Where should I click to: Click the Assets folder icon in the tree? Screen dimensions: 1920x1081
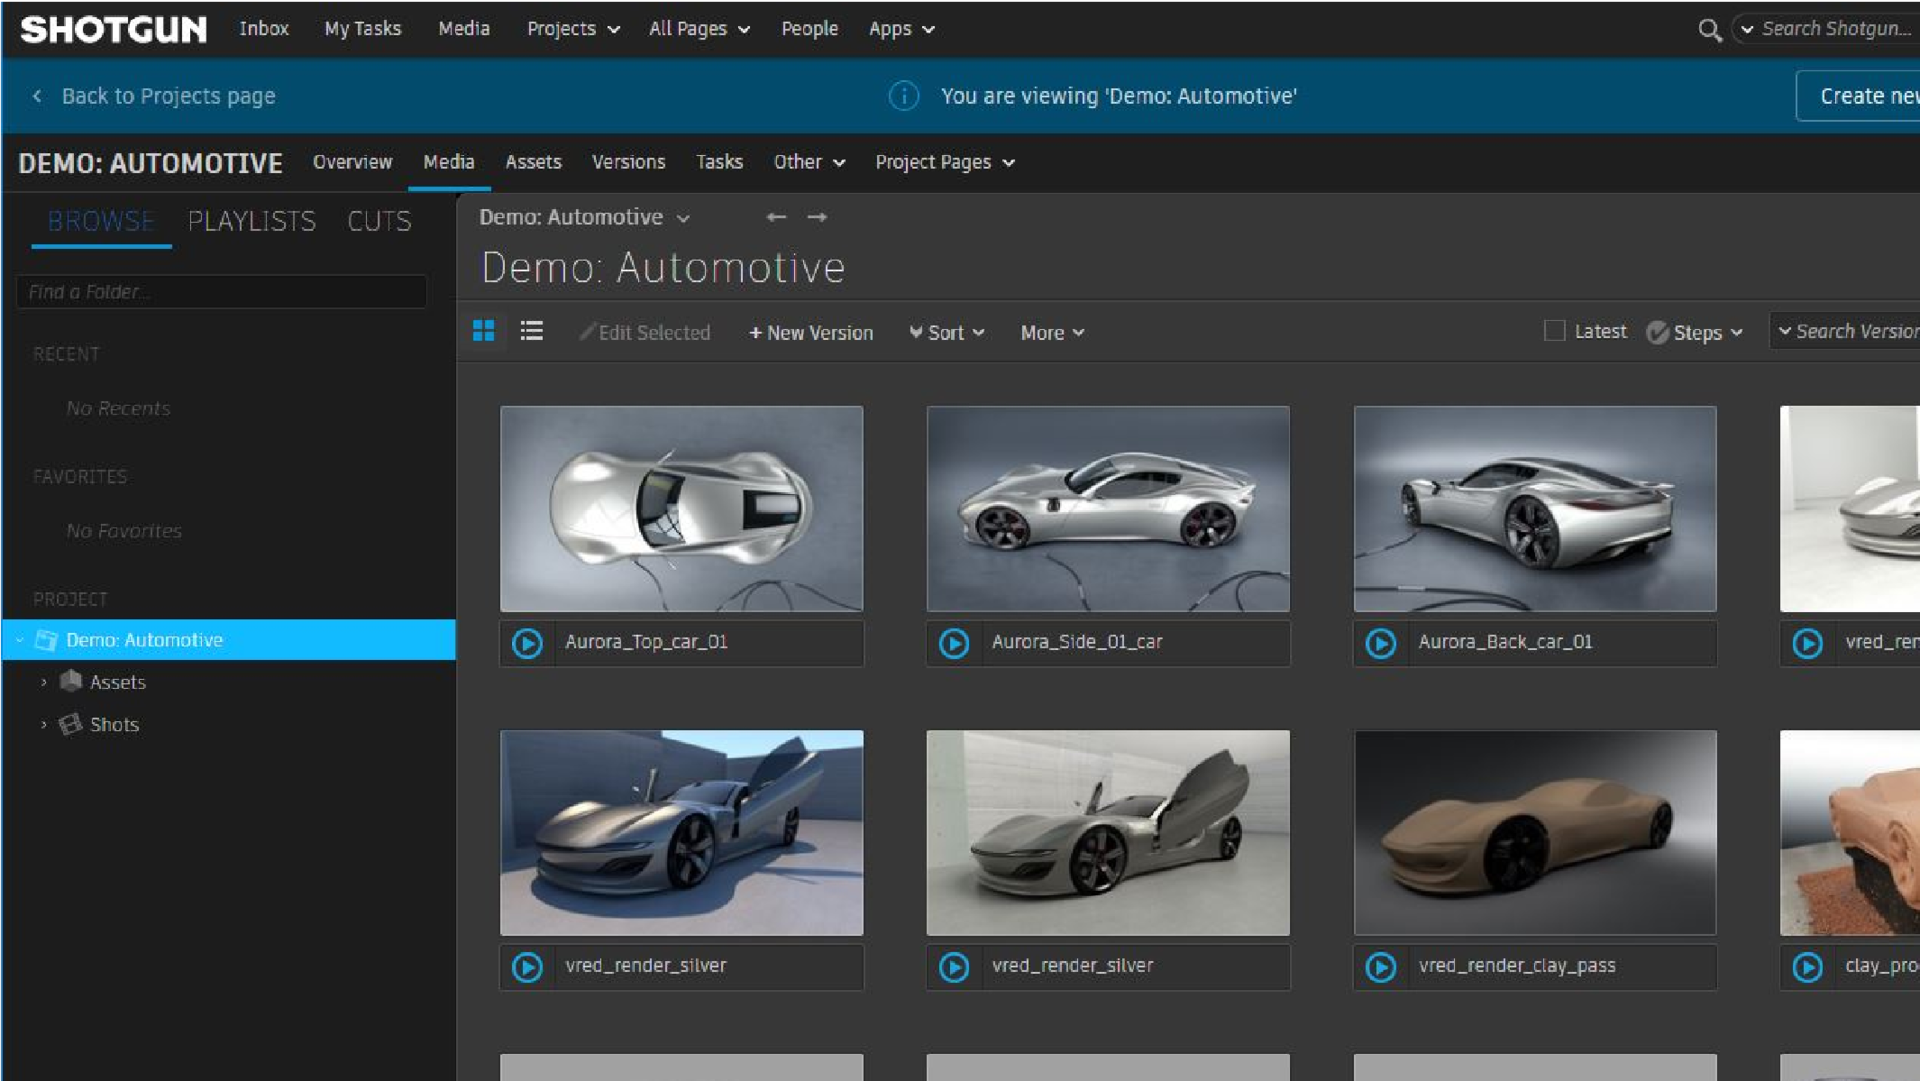pyautogui.click(x=71, y=681)
